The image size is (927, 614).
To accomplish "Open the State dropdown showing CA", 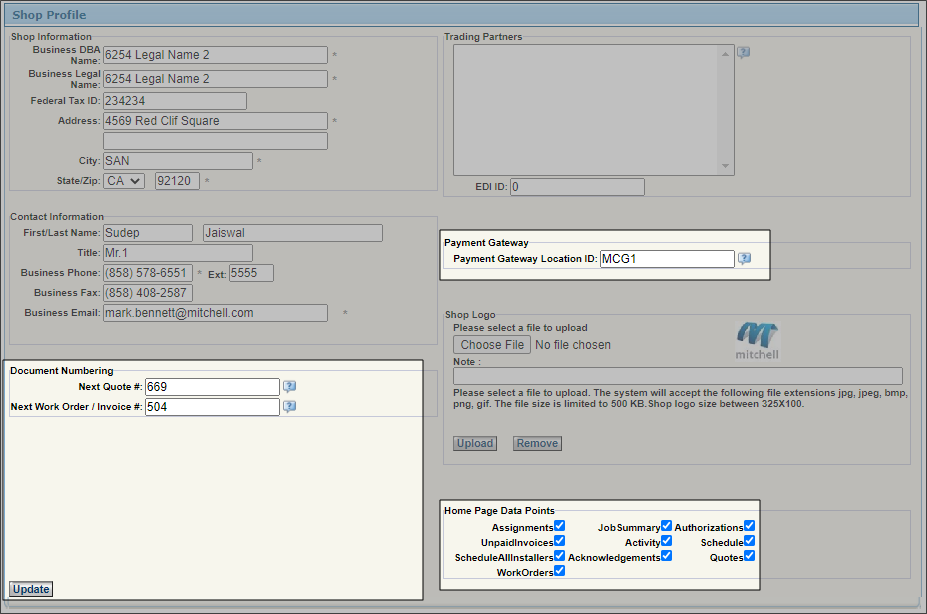I will [x=124, y=181].
